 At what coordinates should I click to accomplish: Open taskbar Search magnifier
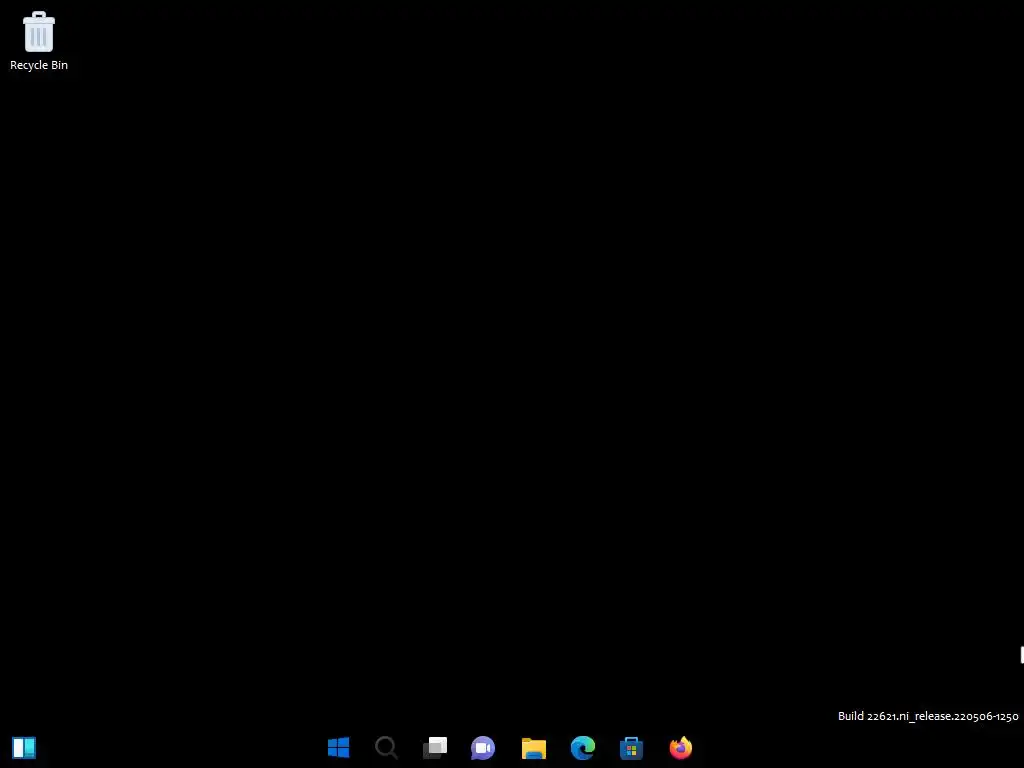387,748
